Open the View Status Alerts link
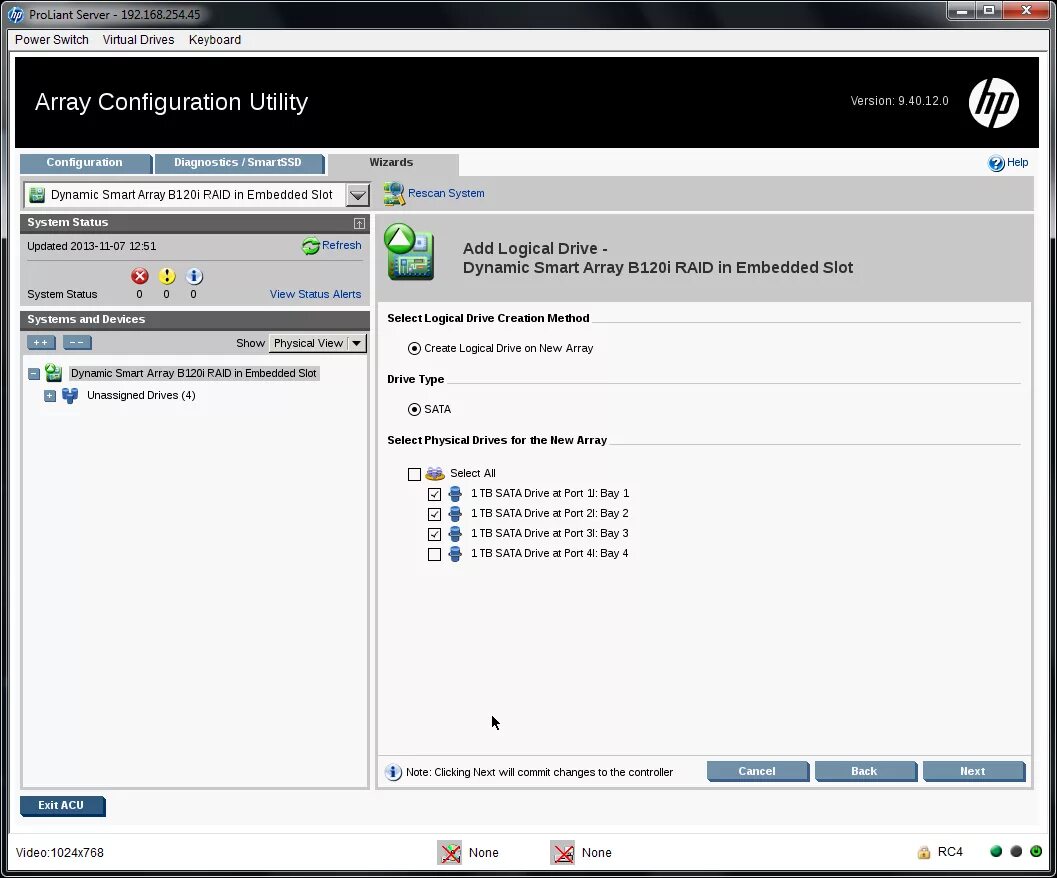1057x878 pixels. pos(315,294)
